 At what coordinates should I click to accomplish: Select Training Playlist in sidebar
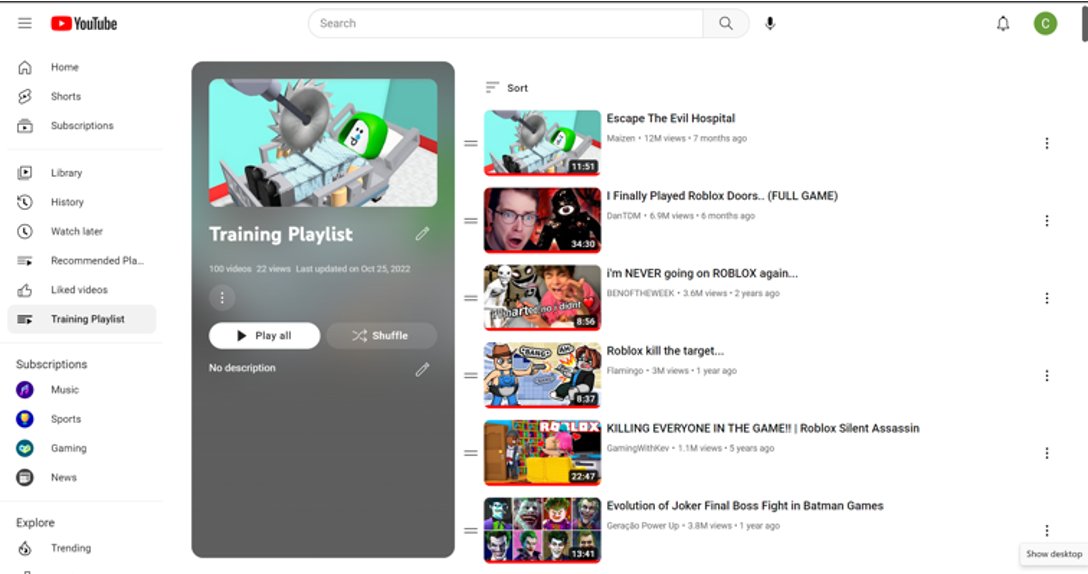click(x=82, y=319)
